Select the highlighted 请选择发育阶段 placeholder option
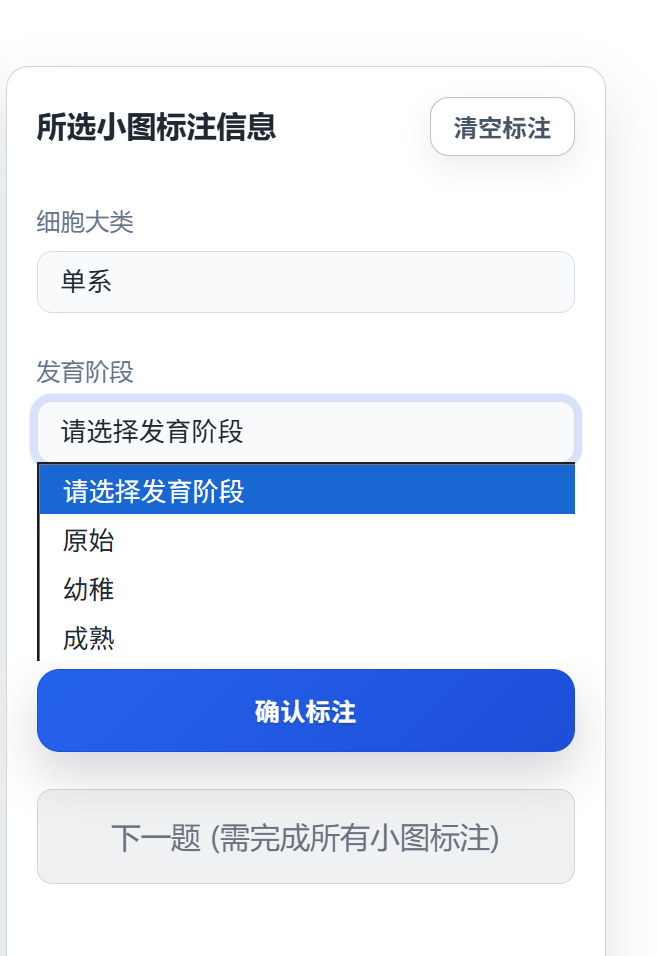The width and height of the screenshot is (657, 956). click(x=305, y=492)
